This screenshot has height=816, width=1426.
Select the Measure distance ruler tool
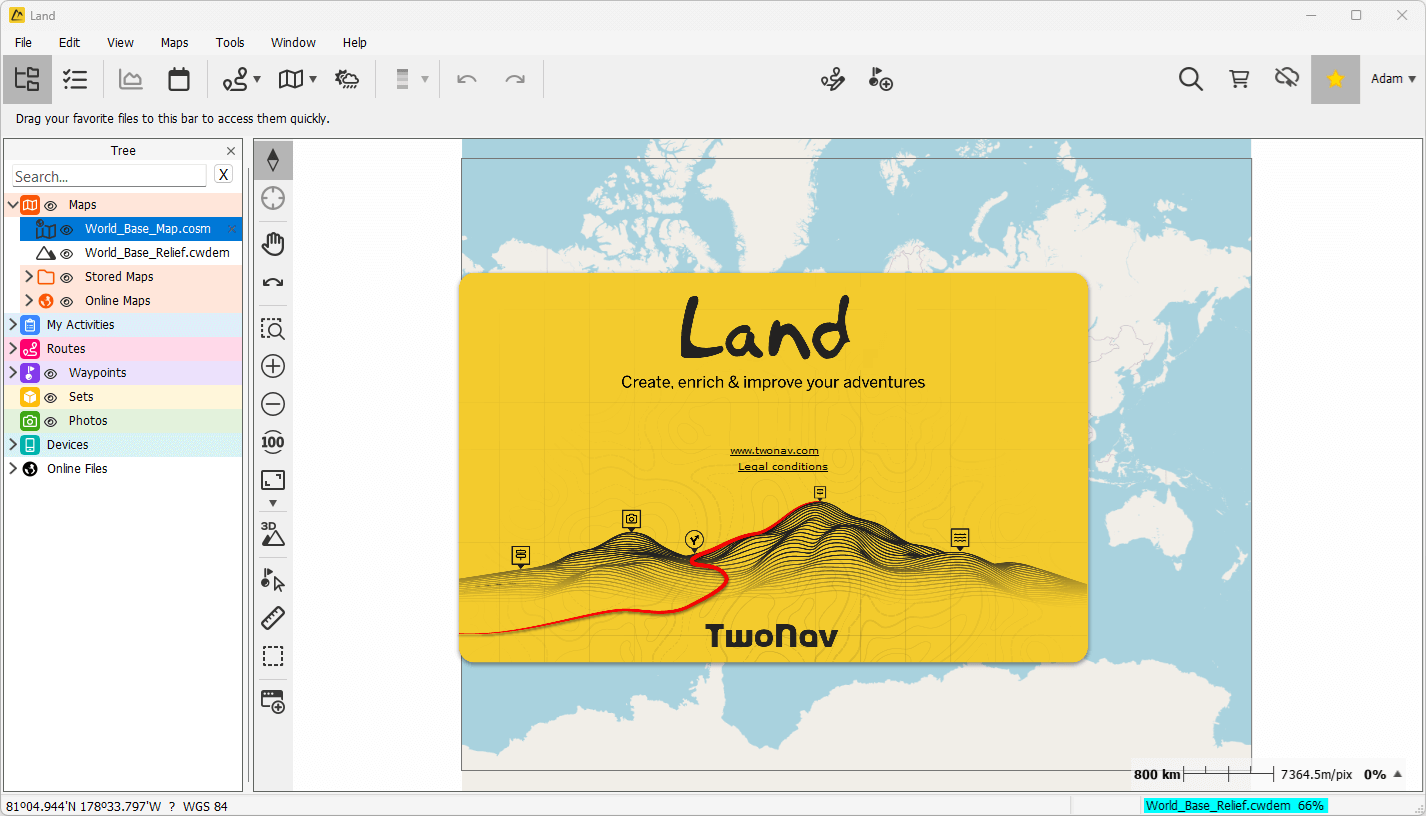click(272, 617)
